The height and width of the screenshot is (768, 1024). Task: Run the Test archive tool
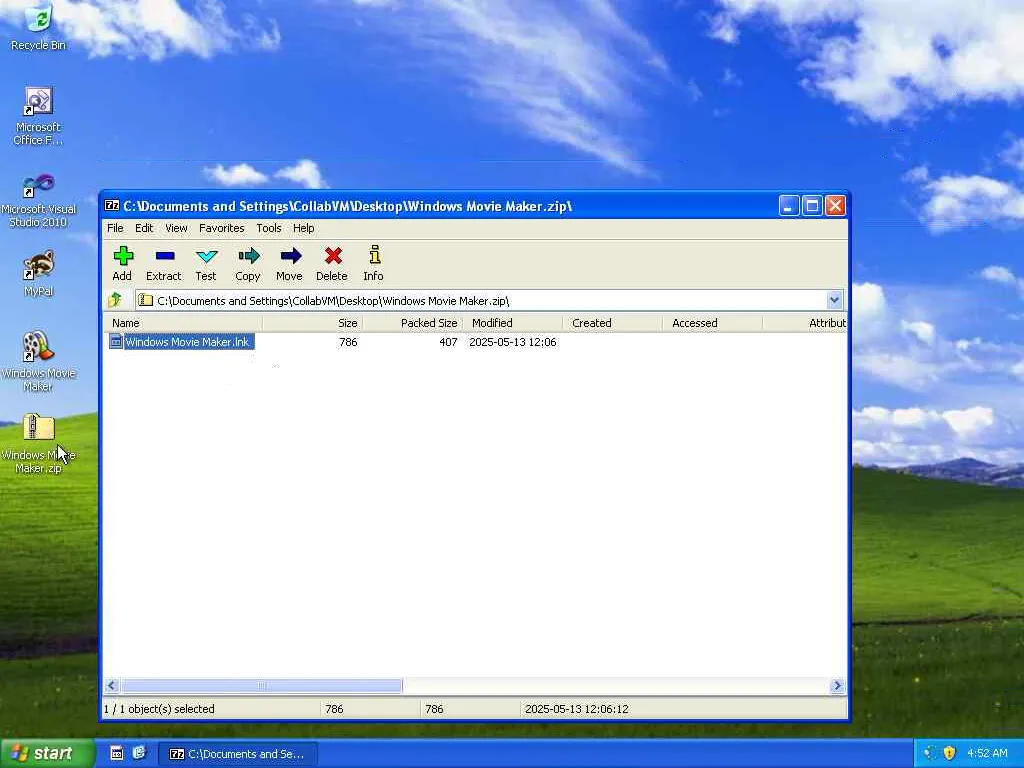tap(206, 263)
